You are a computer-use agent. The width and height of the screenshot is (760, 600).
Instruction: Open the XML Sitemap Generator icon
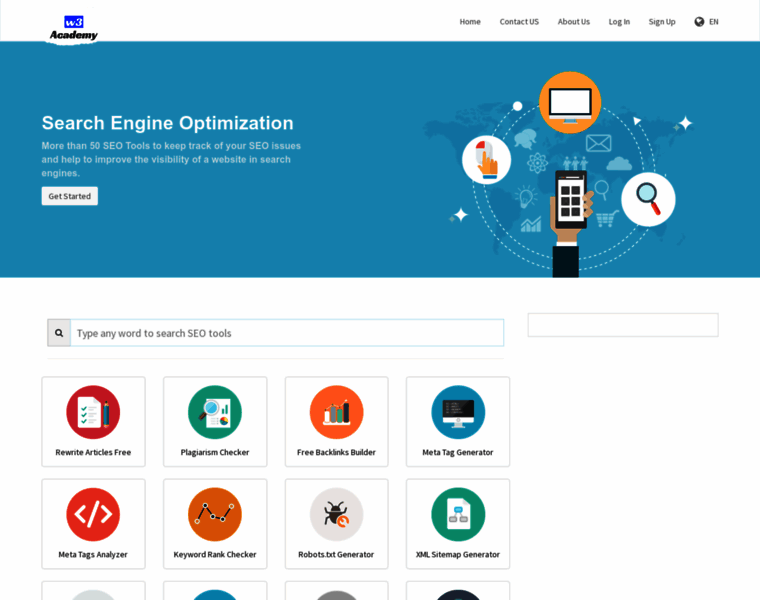point(458,515)
